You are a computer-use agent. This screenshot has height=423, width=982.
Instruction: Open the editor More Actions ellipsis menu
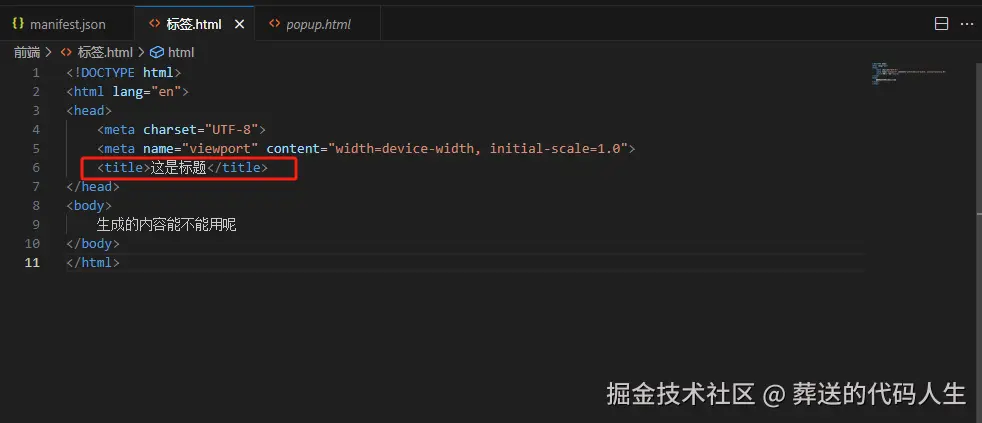[965, 24]
